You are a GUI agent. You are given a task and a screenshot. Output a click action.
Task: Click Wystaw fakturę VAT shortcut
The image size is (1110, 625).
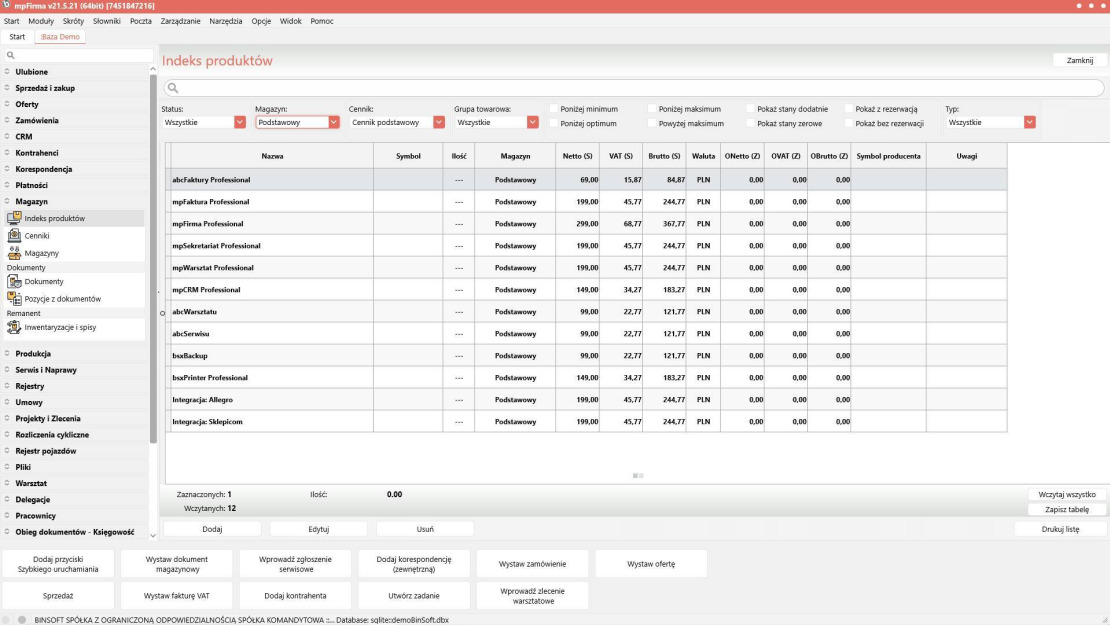coord(177,596)
